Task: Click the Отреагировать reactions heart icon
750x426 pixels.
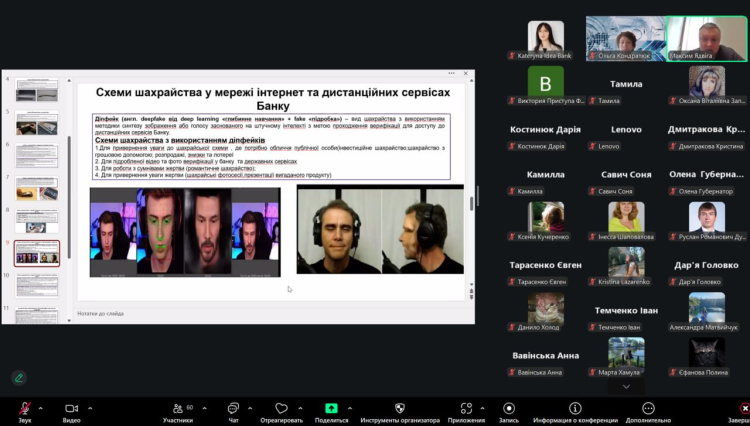Action: click(281, 409)
